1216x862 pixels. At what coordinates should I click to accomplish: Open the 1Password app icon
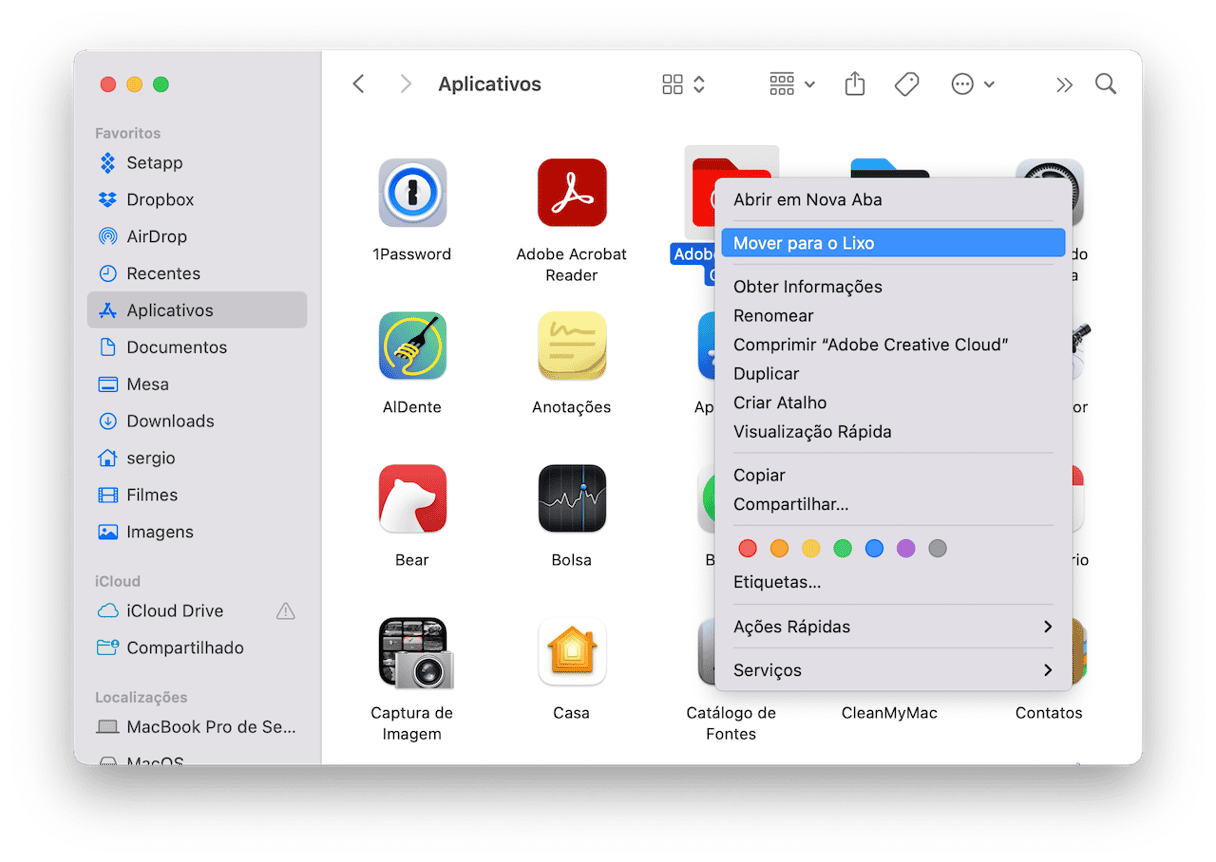click(x=412, y=192)
